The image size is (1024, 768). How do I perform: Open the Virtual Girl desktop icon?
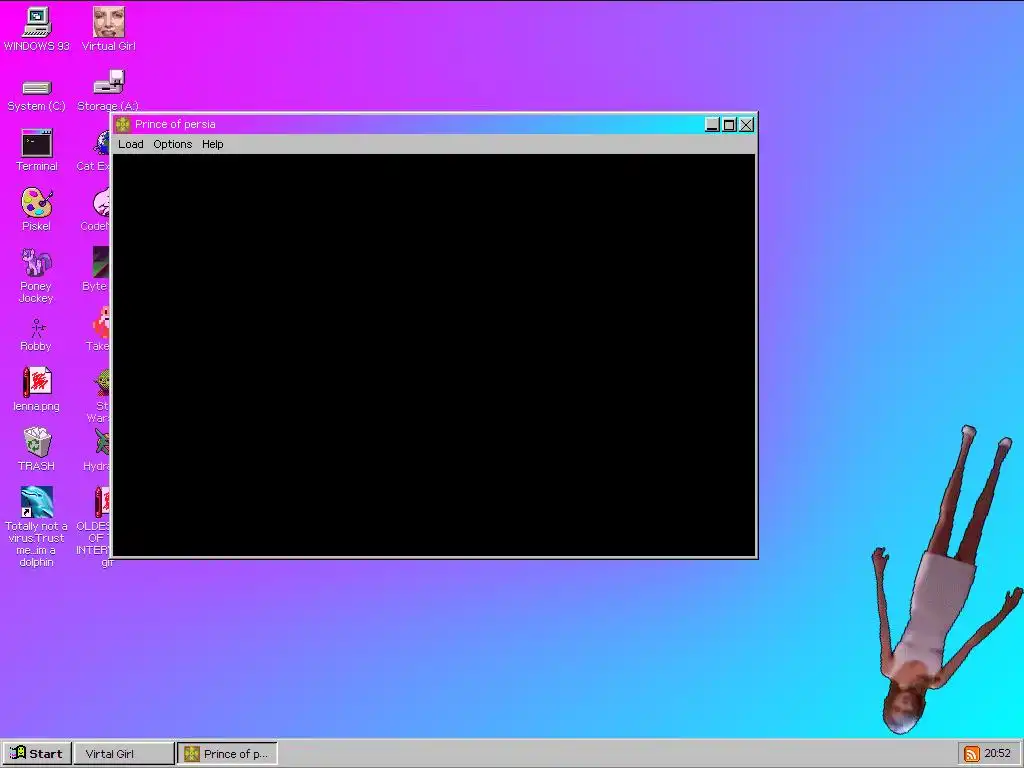point(108,29)
